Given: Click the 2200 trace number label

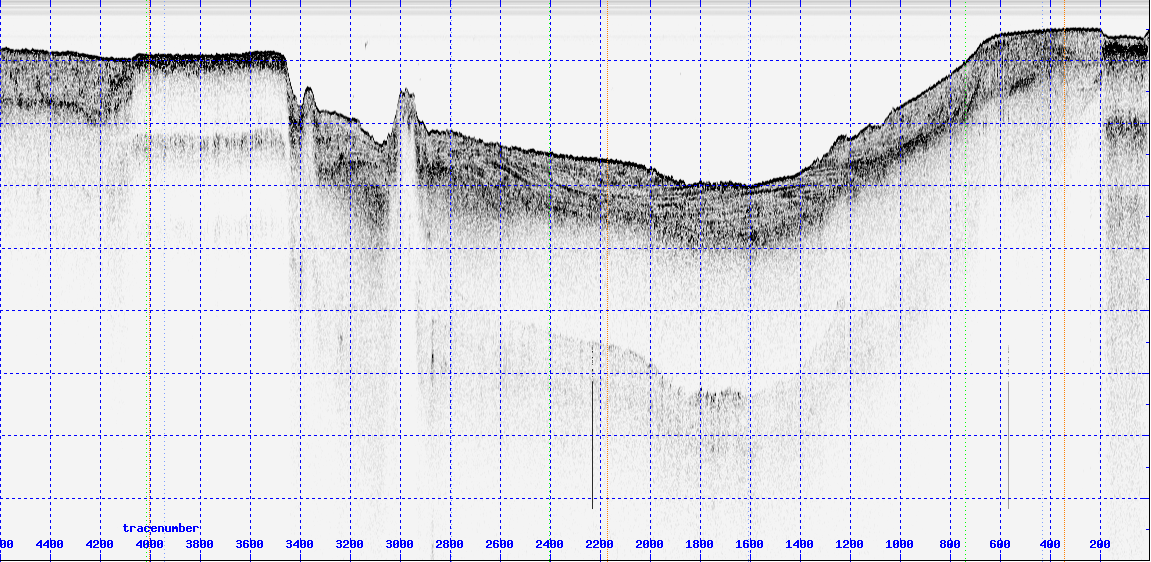Looking at the screenshot, I should point(599,544).
